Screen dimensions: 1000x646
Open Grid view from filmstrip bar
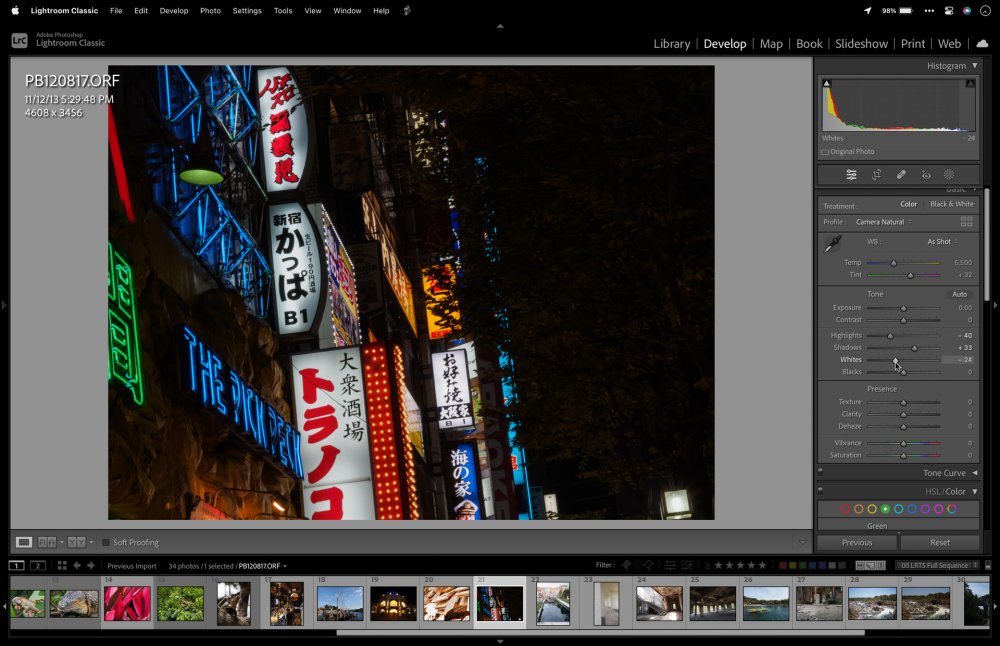(x=62, y=566)
